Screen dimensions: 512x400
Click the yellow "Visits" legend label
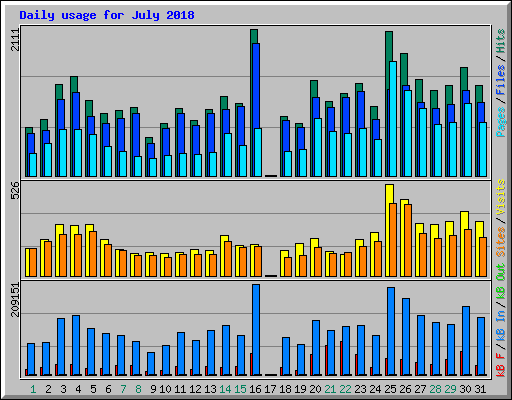[501, 197]
